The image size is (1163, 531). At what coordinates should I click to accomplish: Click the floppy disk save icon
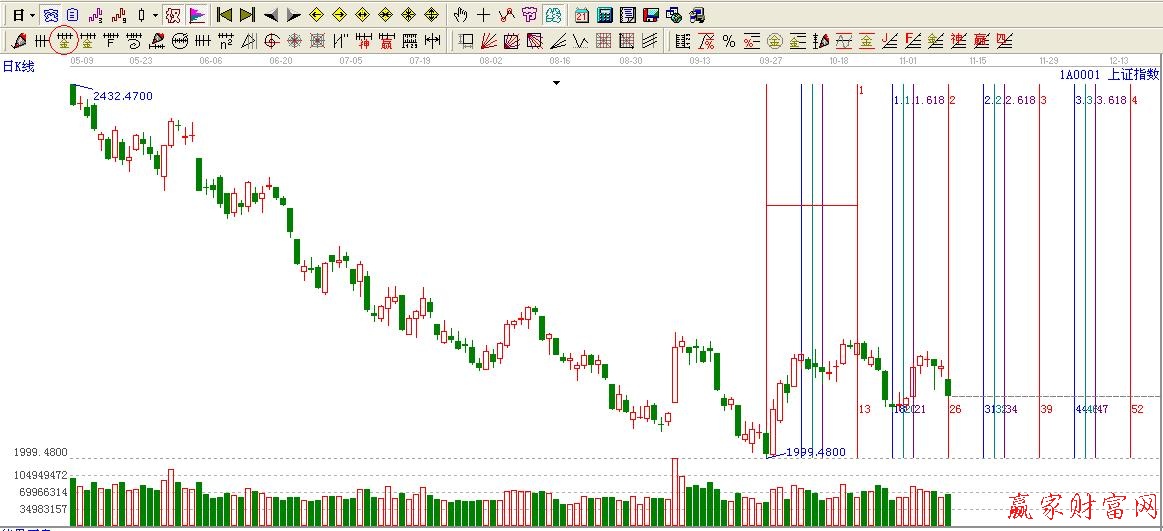(x=650, y=15)
